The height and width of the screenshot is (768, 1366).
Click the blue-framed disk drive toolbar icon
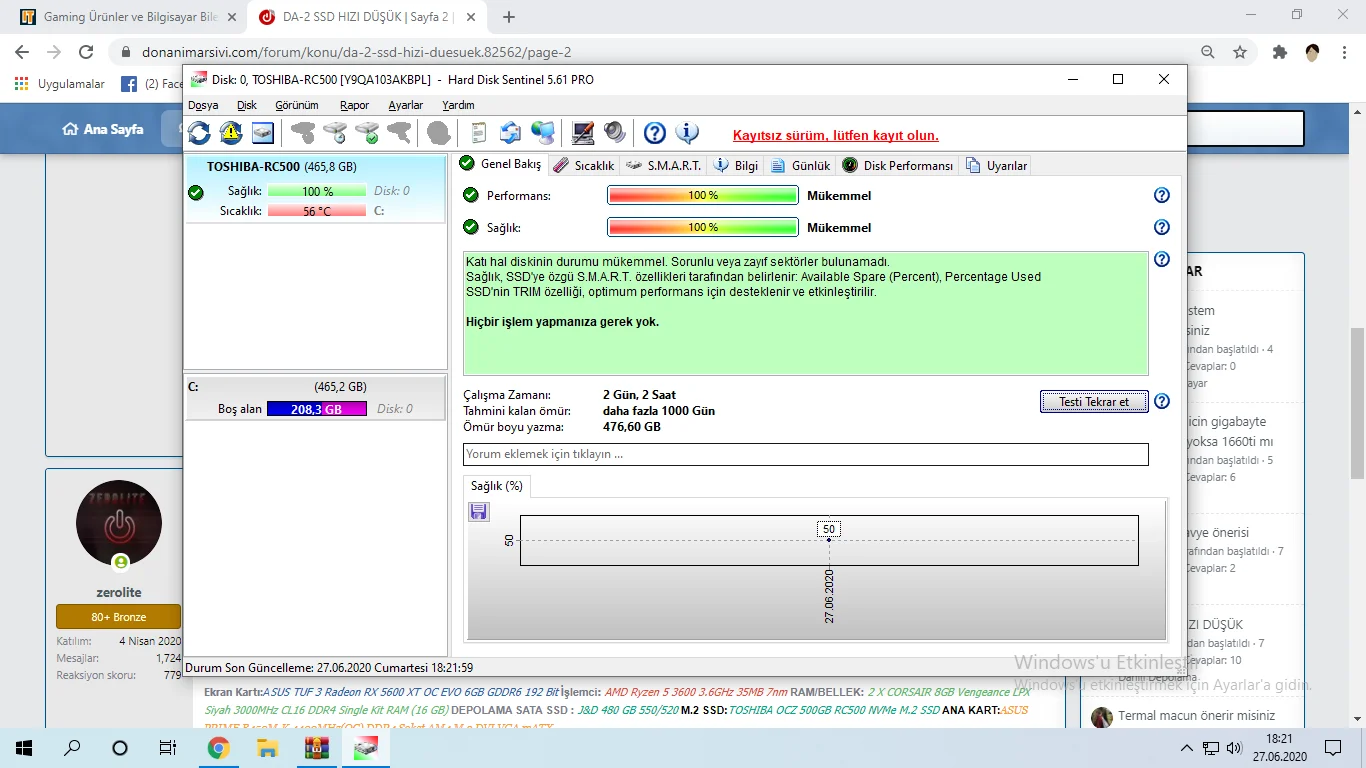tap(263, 133)
